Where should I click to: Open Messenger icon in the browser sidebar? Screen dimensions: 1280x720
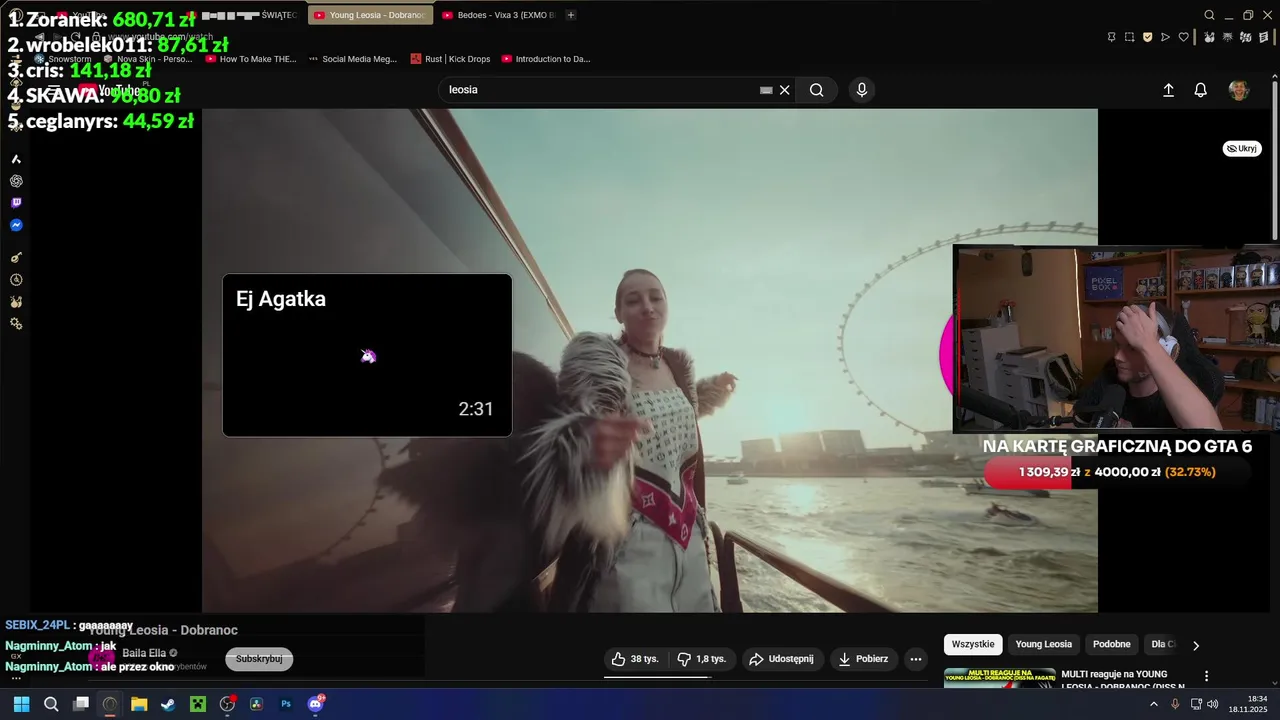(16, 225)
